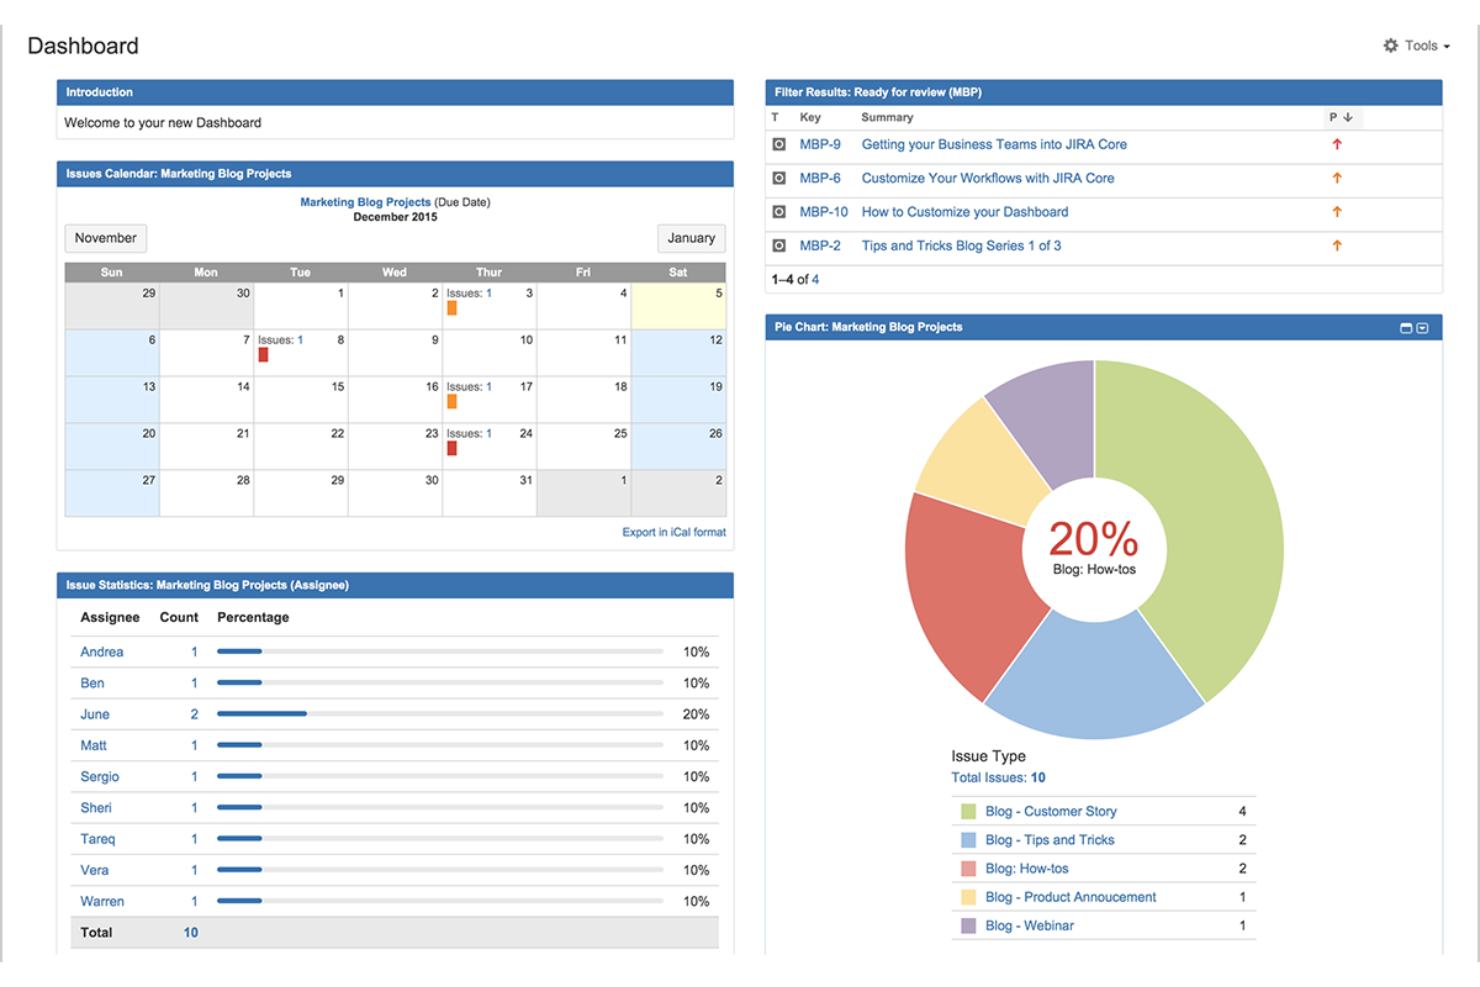Toggle the P column sort order
Viewport: 1480px width, 987px height.
(x=1343, y=117)
